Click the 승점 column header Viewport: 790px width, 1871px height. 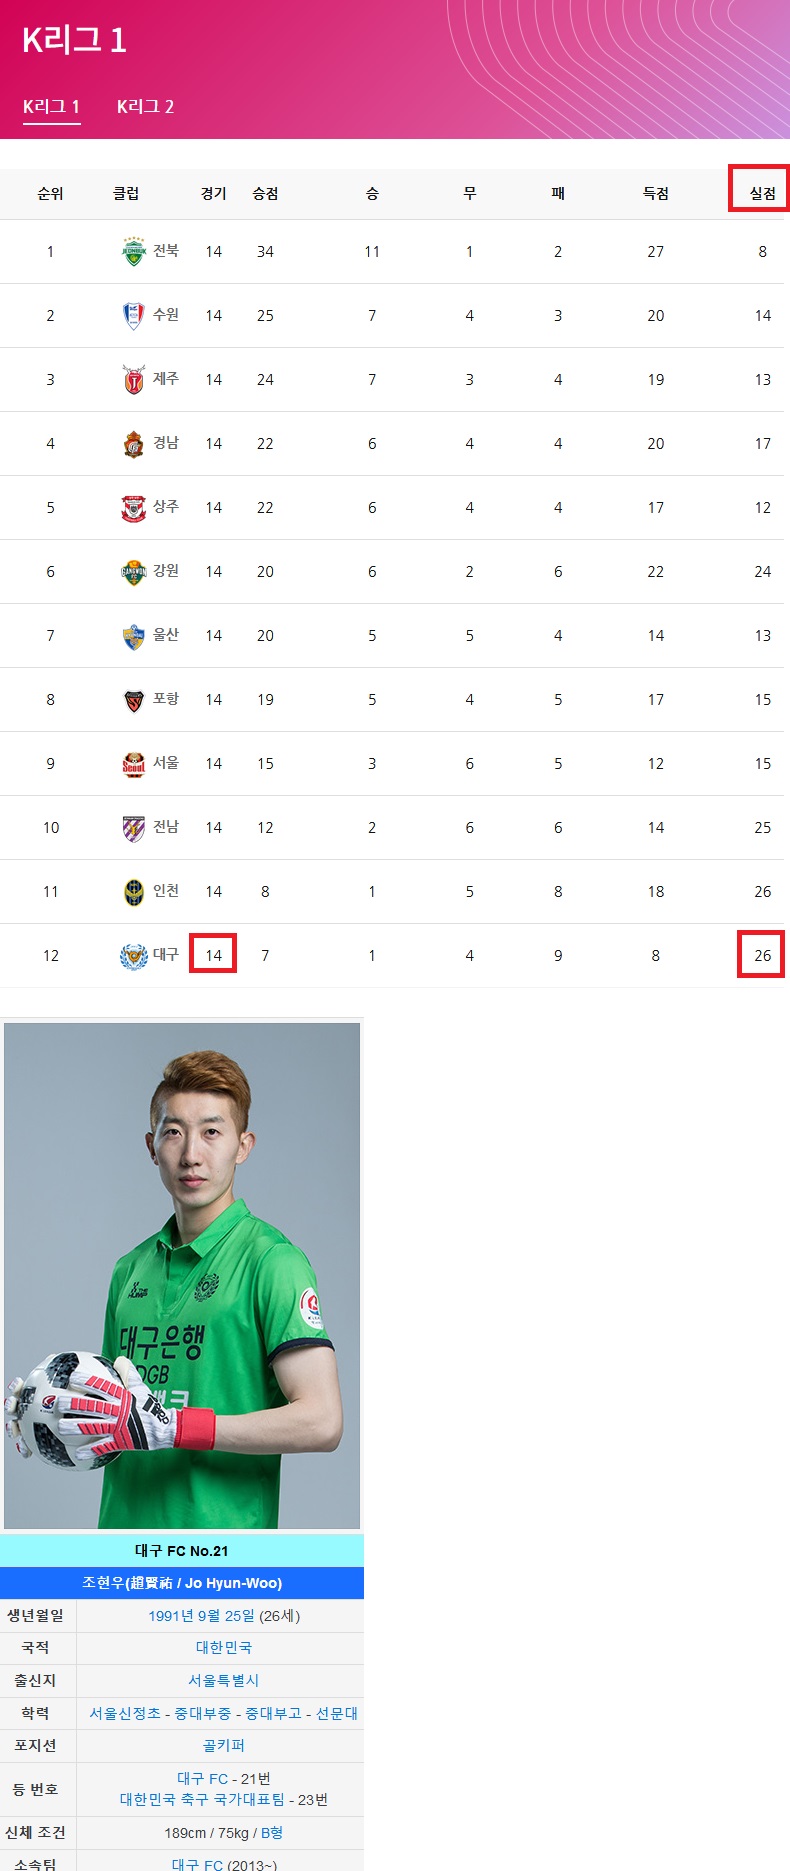point(265,193)
